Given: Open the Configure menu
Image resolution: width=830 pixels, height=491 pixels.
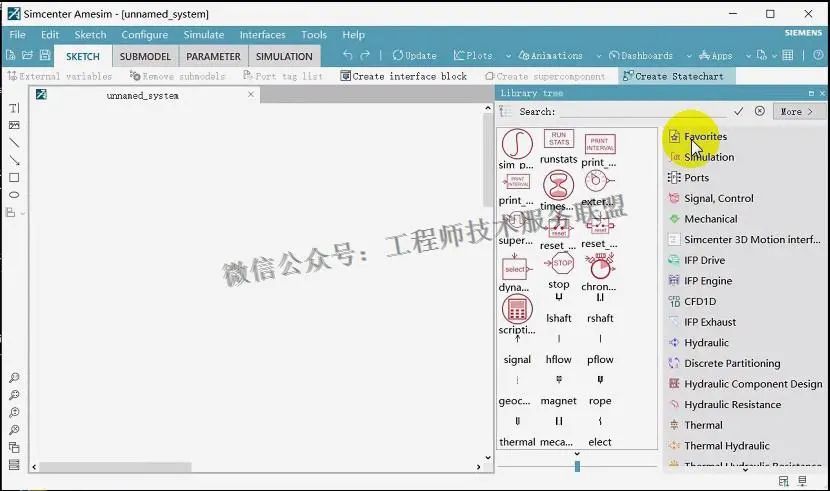Looking at the screenshot, I should (145, 35).
